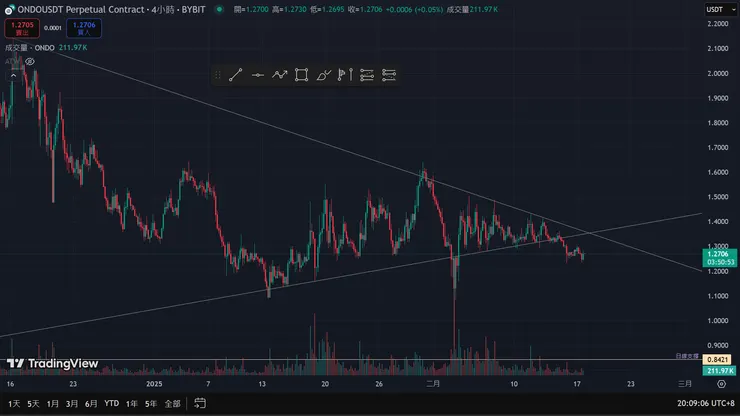Set time range to 5年
This screenshot has height=416, width=740.
(151, 403)
